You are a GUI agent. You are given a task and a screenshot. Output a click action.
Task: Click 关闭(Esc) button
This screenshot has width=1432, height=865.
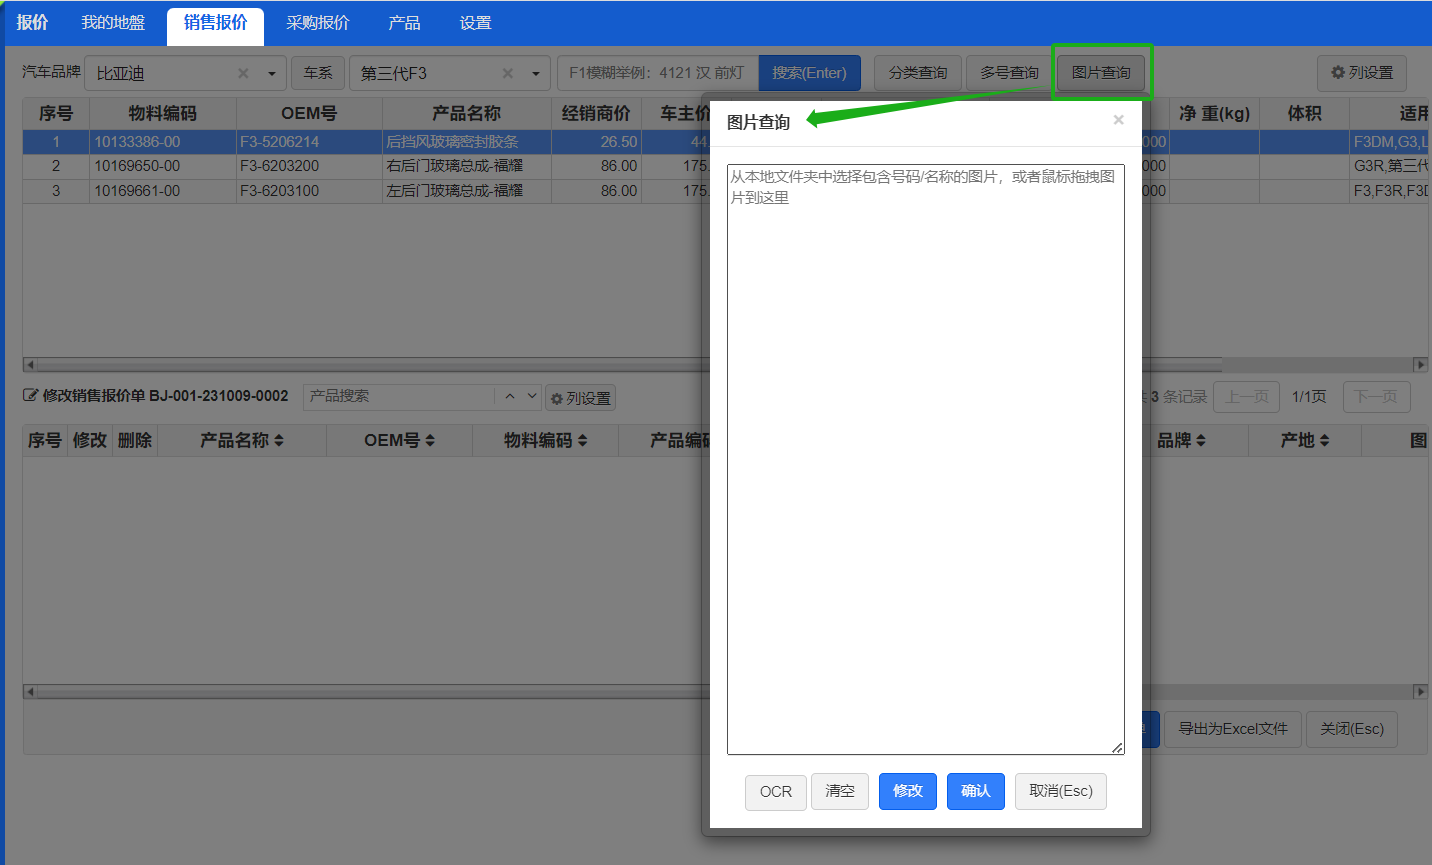(x=1352, y=729)
